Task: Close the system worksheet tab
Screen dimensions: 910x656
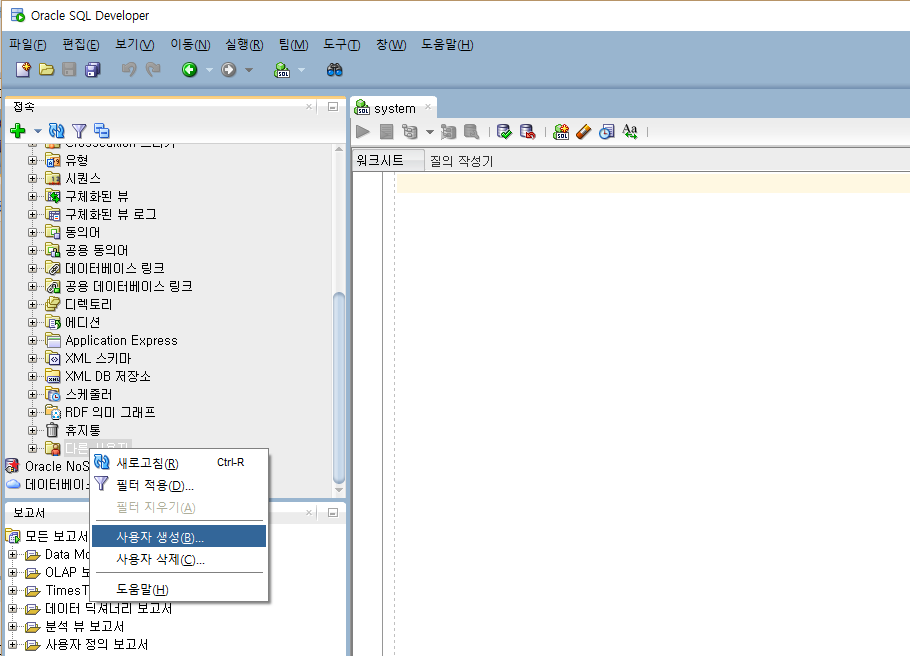Action: coord(428,106)
